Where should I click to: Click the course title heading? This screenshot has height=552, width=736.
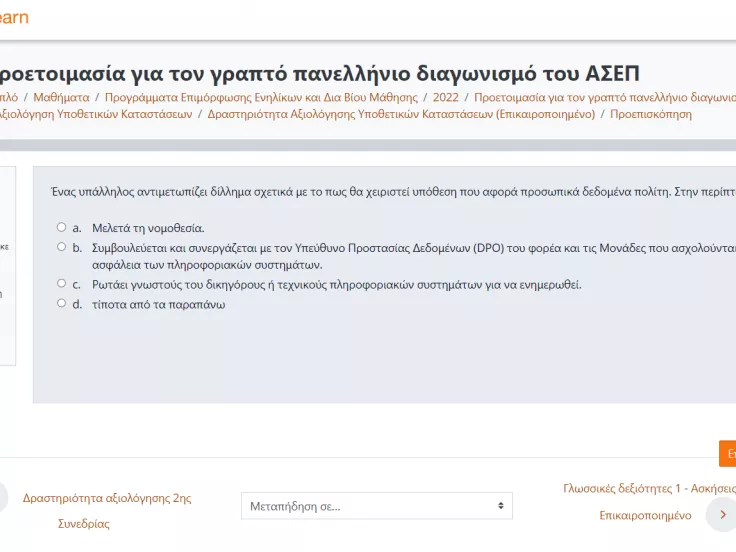(x=320, y=73)
